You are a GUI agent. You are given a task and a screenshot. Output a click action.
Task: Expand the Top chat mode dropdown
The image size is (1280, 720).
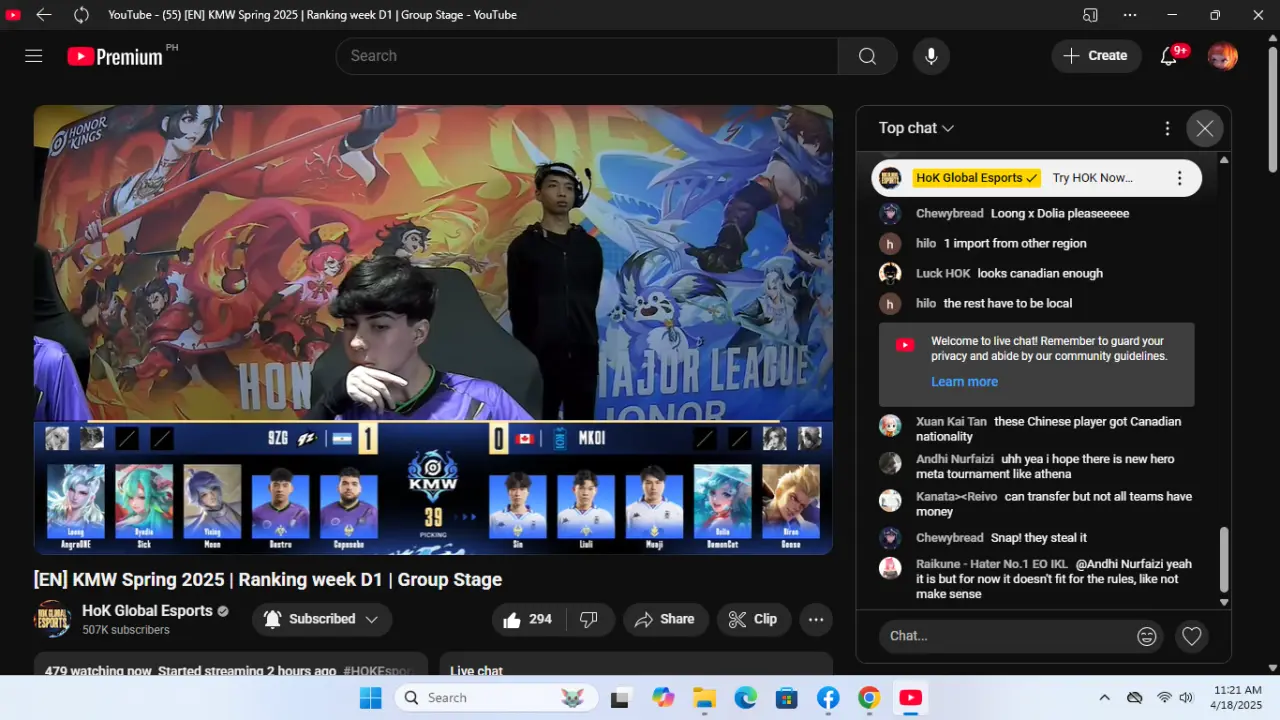tap(916, 128)
